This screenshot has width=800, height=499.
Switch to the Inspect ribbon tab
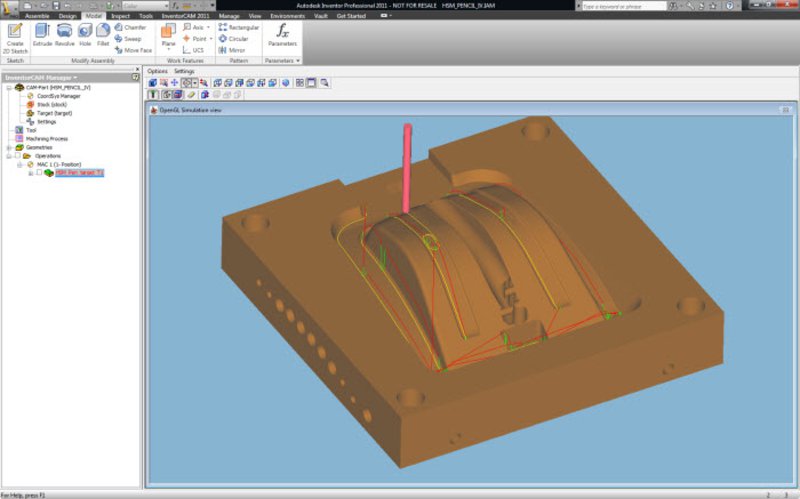[x=120, y=16]
